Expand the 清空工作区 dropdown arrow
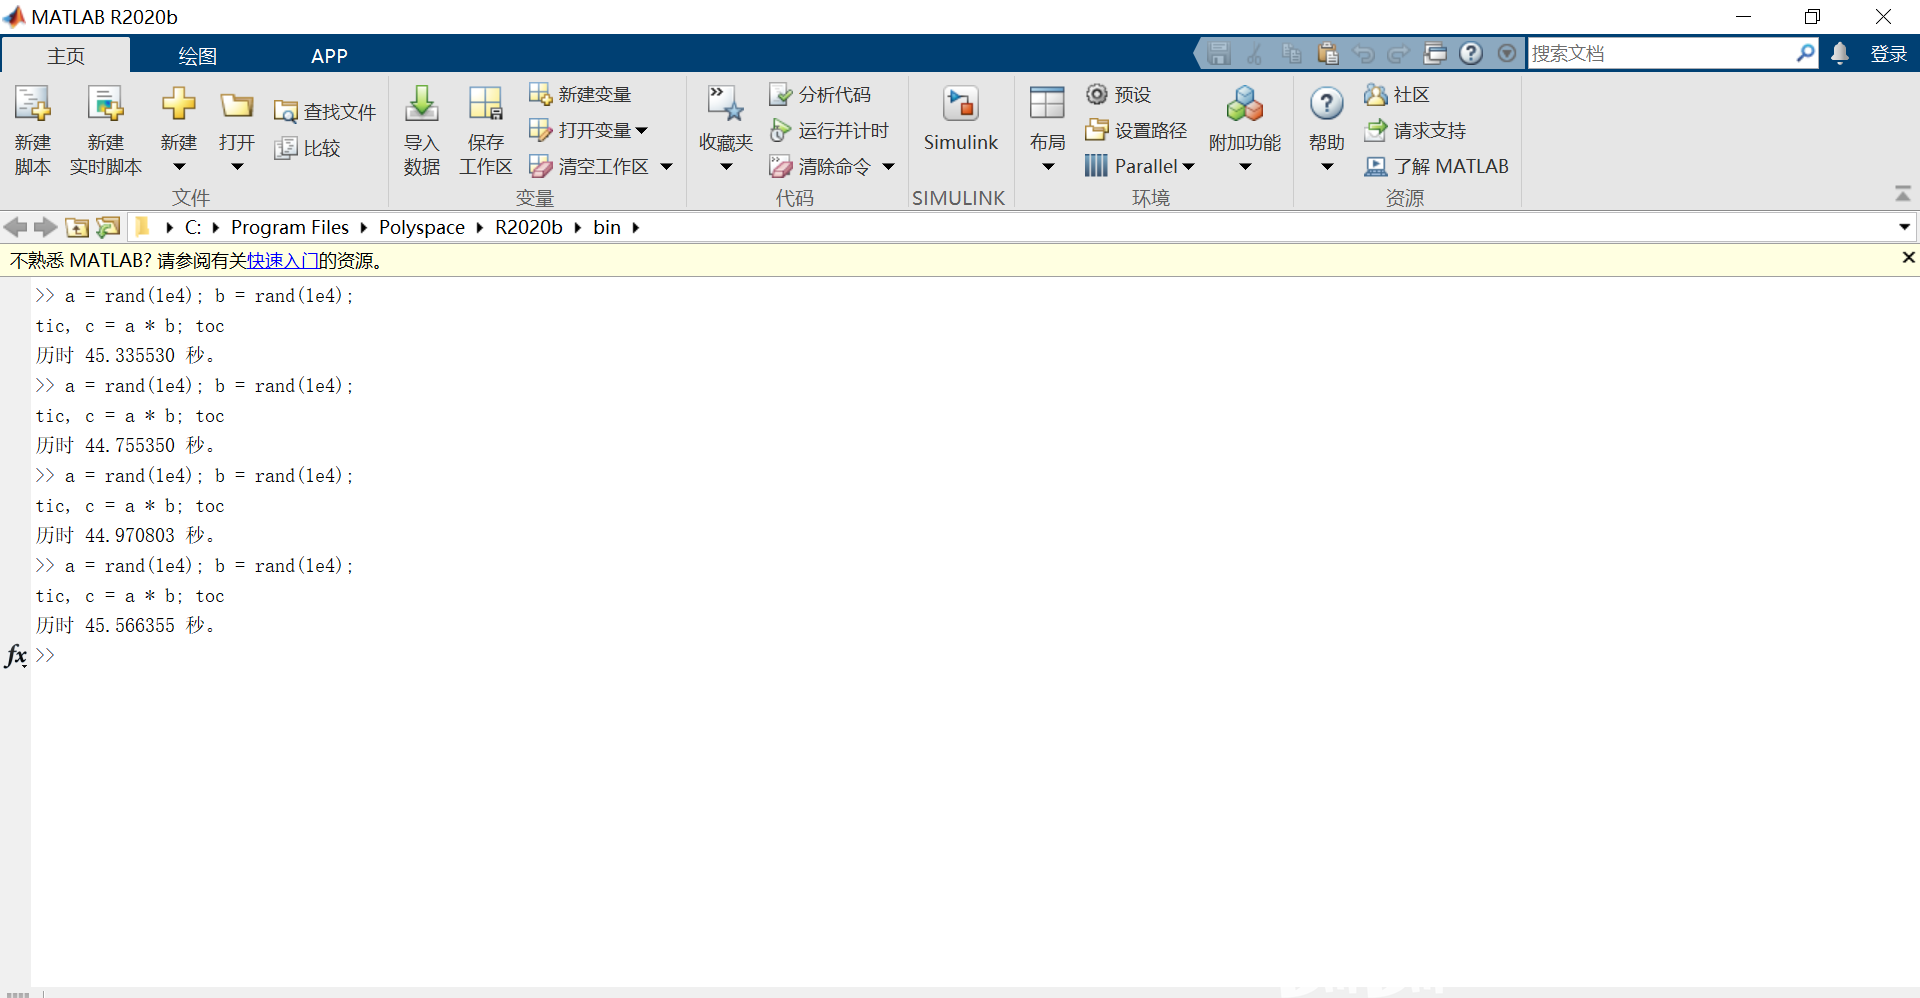The height and width of the screenshot is (998, 1920). pyautogui.click(x=666, y=167)
